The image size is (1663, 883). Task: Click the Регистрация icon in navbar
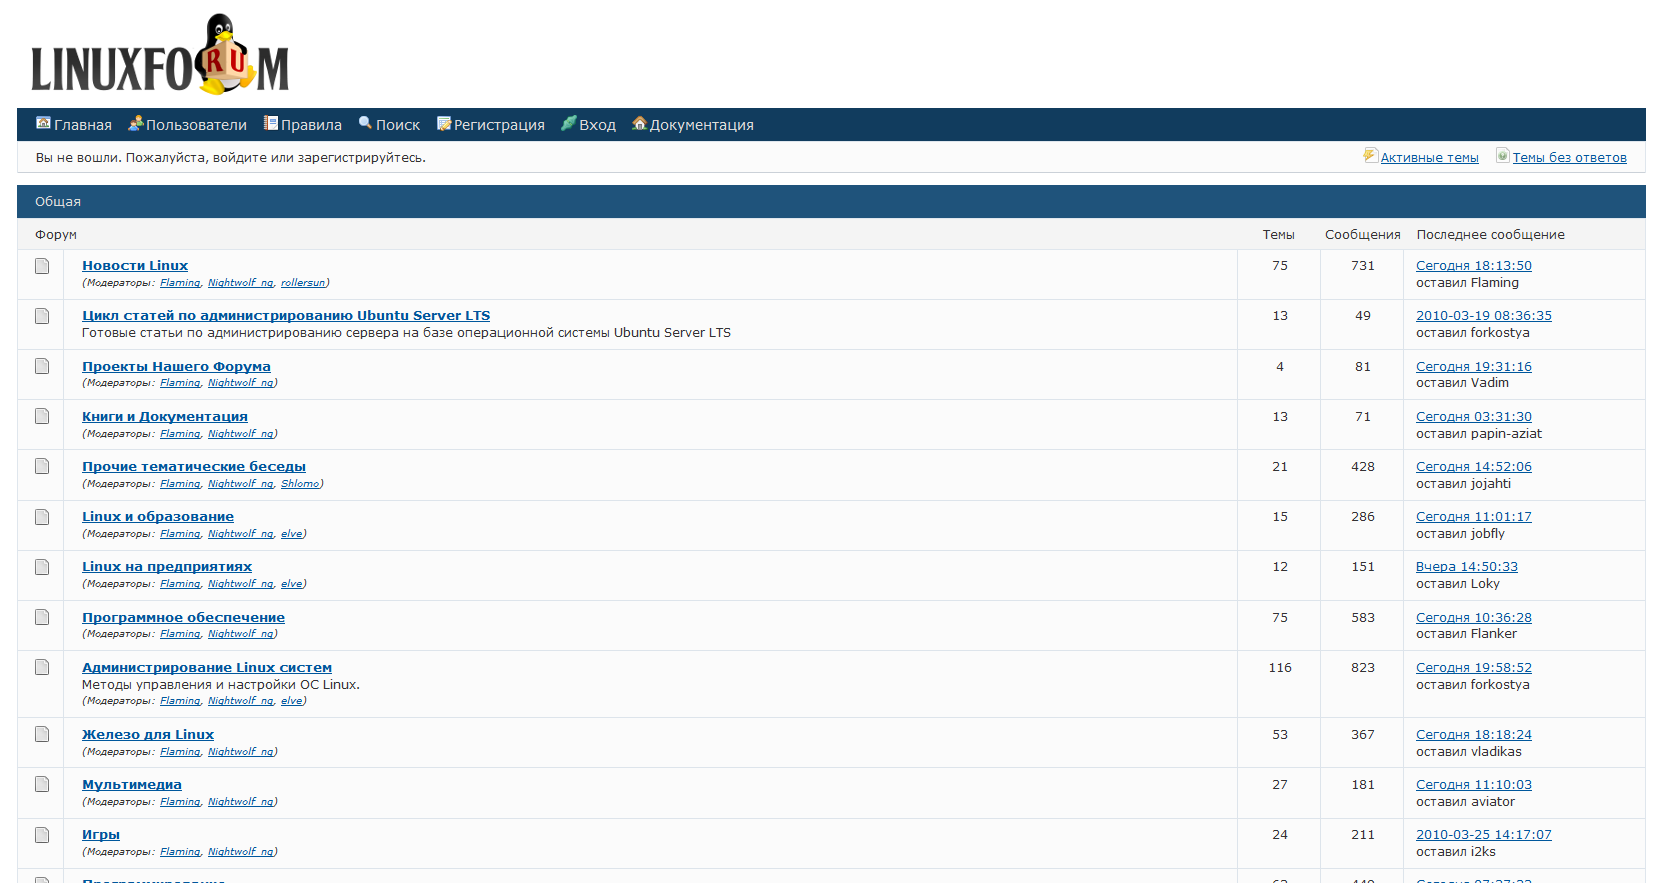tap(444, 123)
